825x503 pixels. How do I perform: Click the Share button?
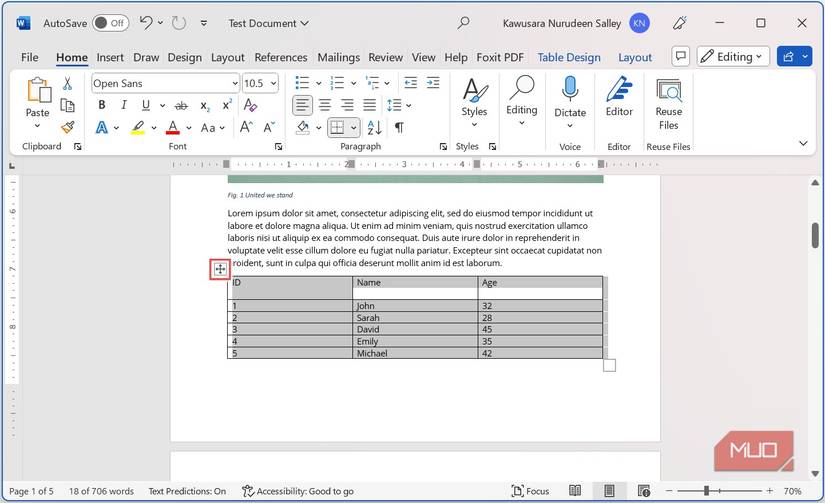(788, 56)
